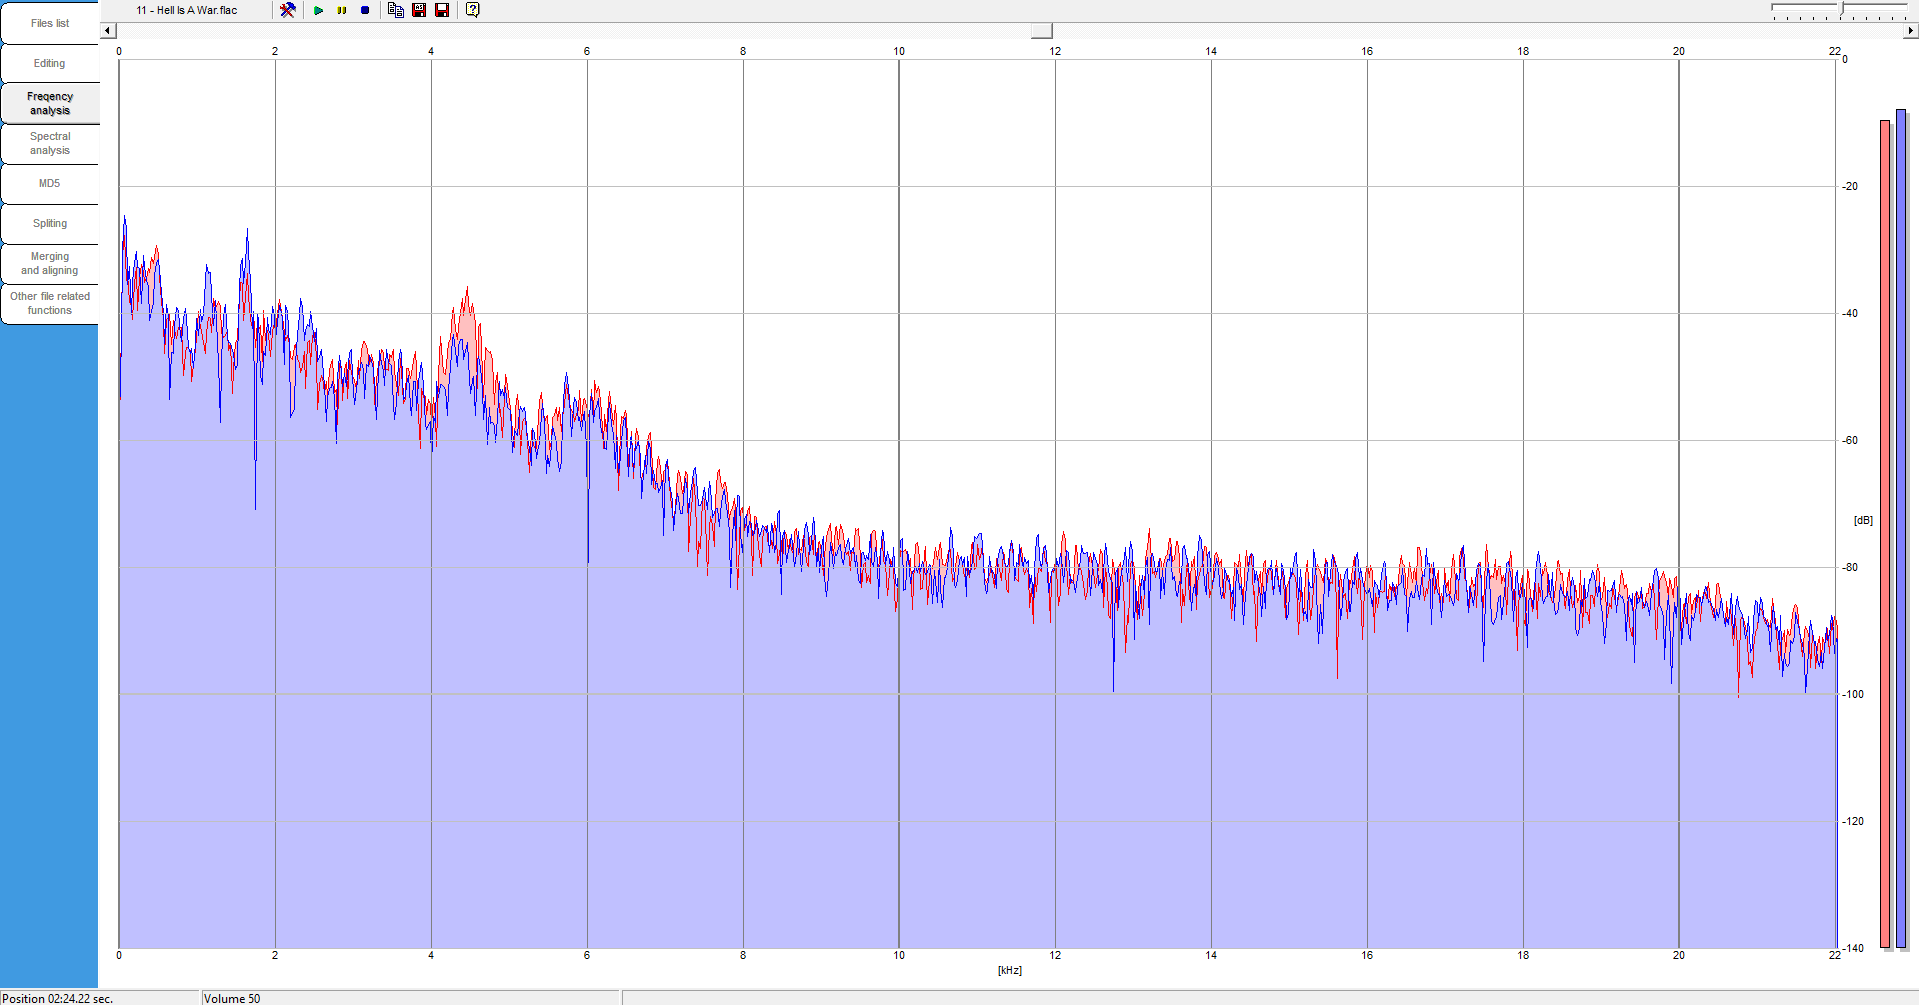
Task: Click the file name '11 - Hell Is A War.flac'
Action: [x=187, y=10]
